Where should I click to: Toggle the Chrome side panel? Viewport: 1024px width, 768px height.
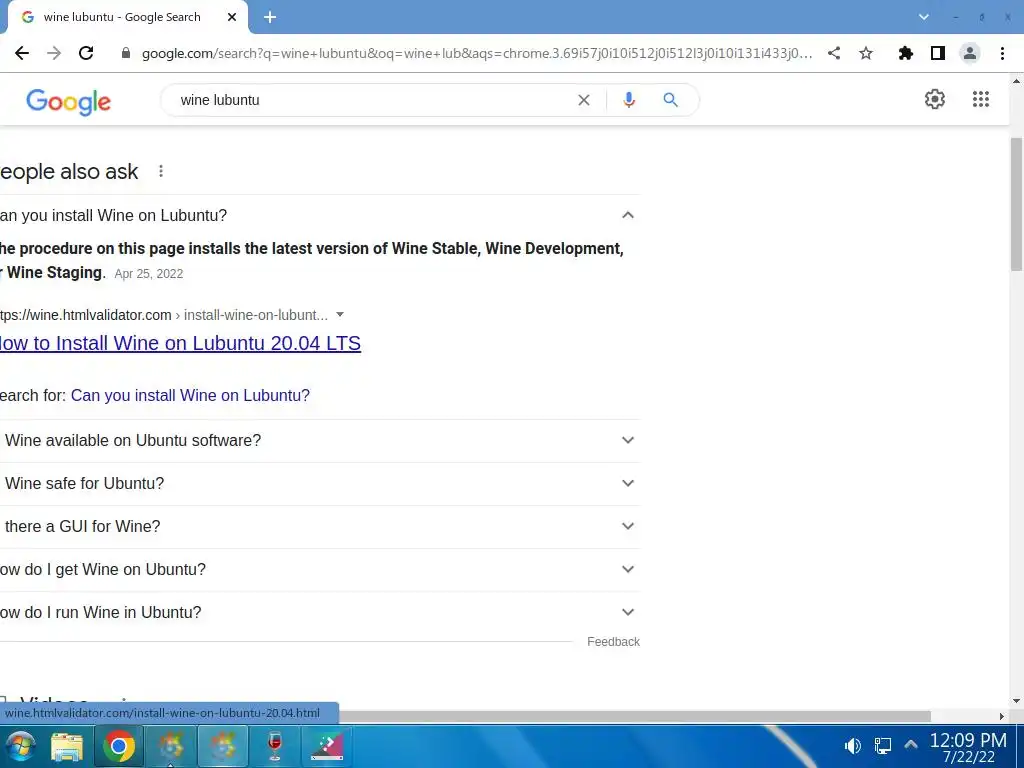point(938,54)
